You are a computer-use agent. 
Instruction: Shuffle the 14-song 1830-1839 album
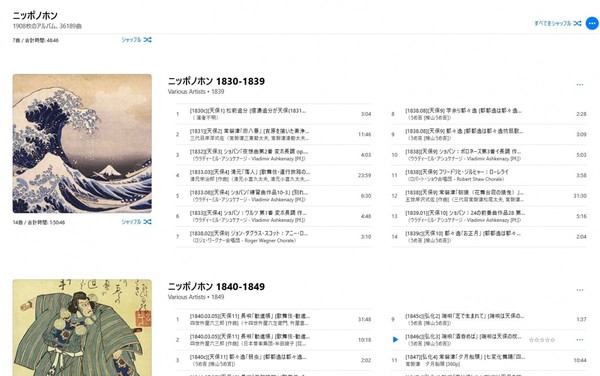click(136, 222)
